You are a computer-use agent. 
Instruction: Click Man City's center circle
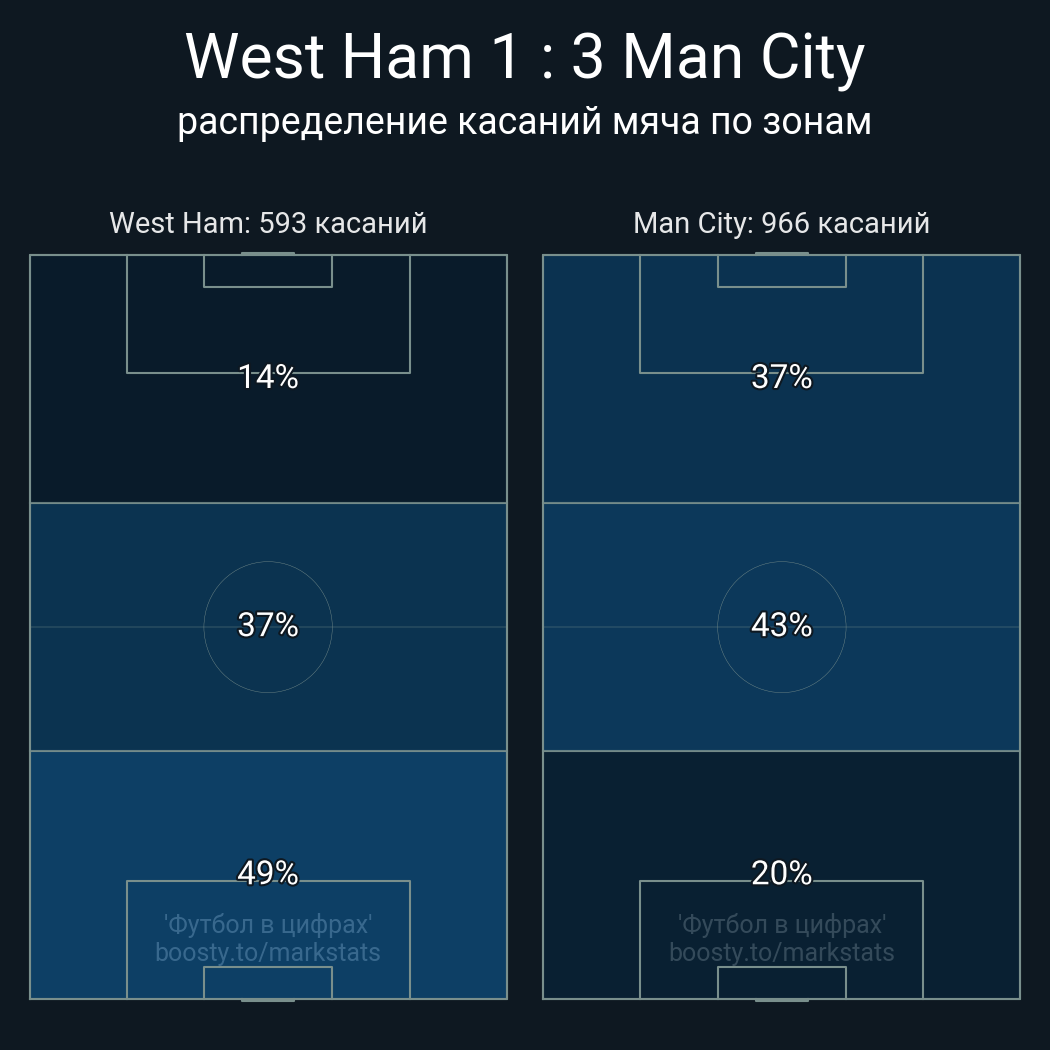tap(781, 627)
